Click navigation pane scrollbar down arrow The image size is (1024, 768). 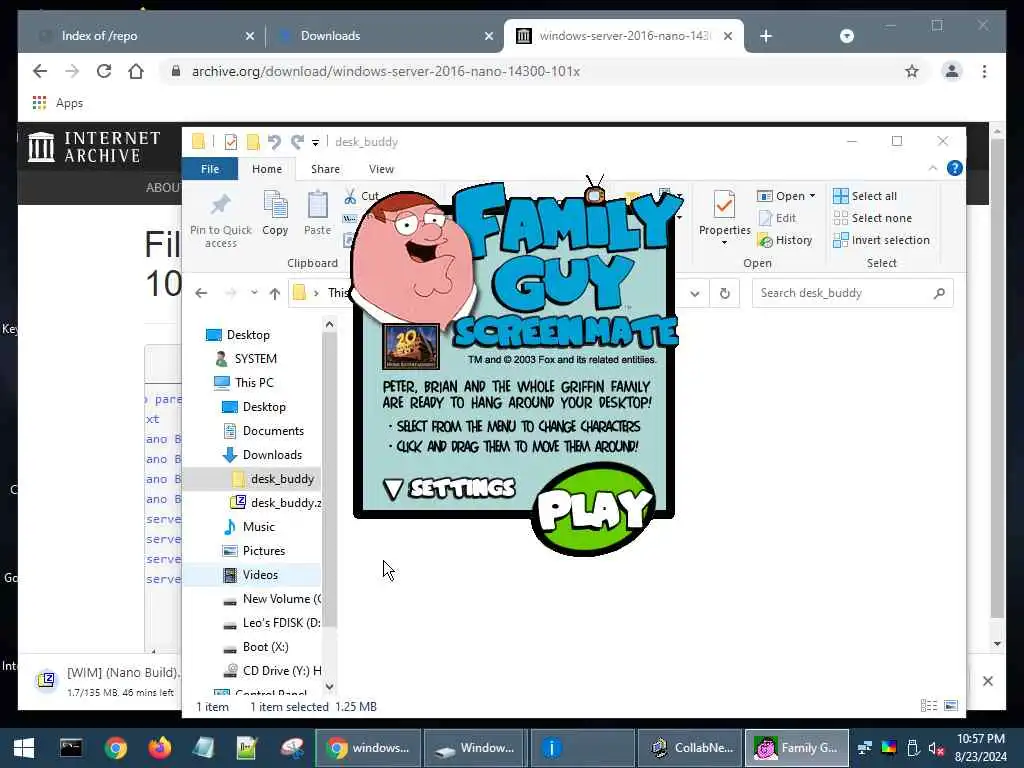(x=329, y=686)
